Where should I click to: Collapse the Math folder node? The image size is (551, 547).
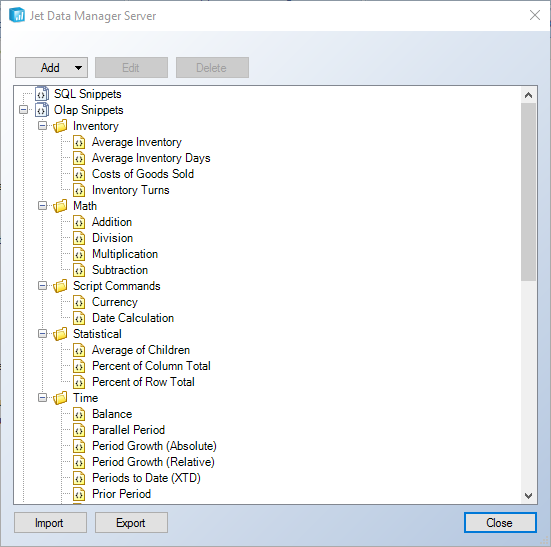(x=42, y=206)
